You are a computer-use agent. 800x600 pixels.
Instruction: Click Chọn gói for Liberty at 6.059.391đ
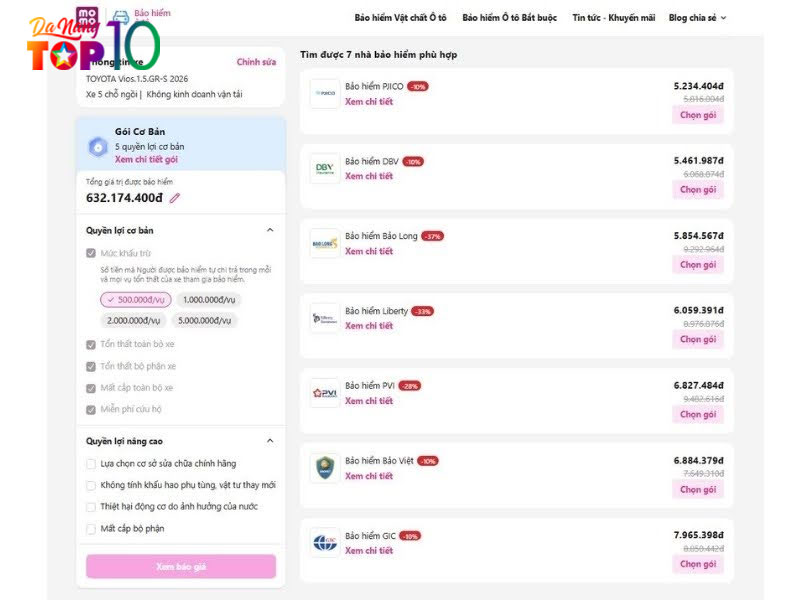pyautogui.click(x=698, y=339)
